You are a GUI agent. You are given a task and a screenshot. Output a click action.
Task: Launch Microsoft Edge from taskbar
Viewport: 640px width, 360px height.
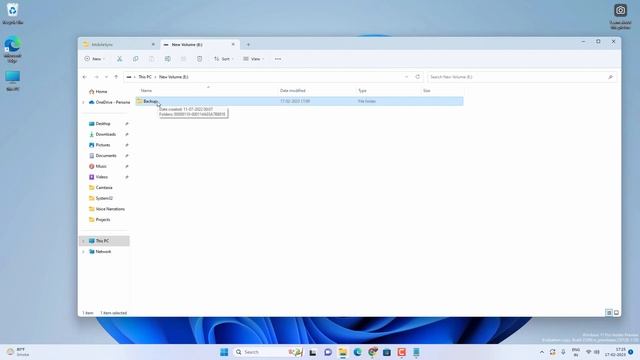358,352
